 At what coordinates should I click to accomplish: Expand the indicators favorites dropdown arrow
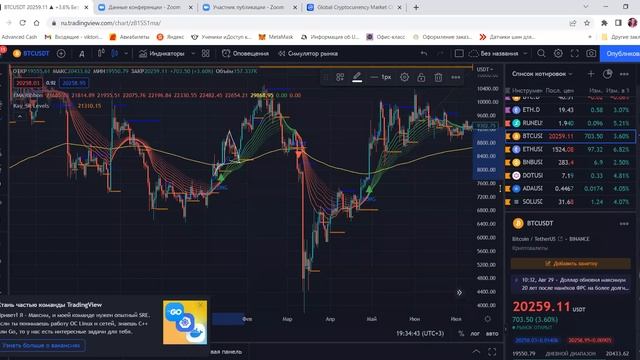point(193,53)
